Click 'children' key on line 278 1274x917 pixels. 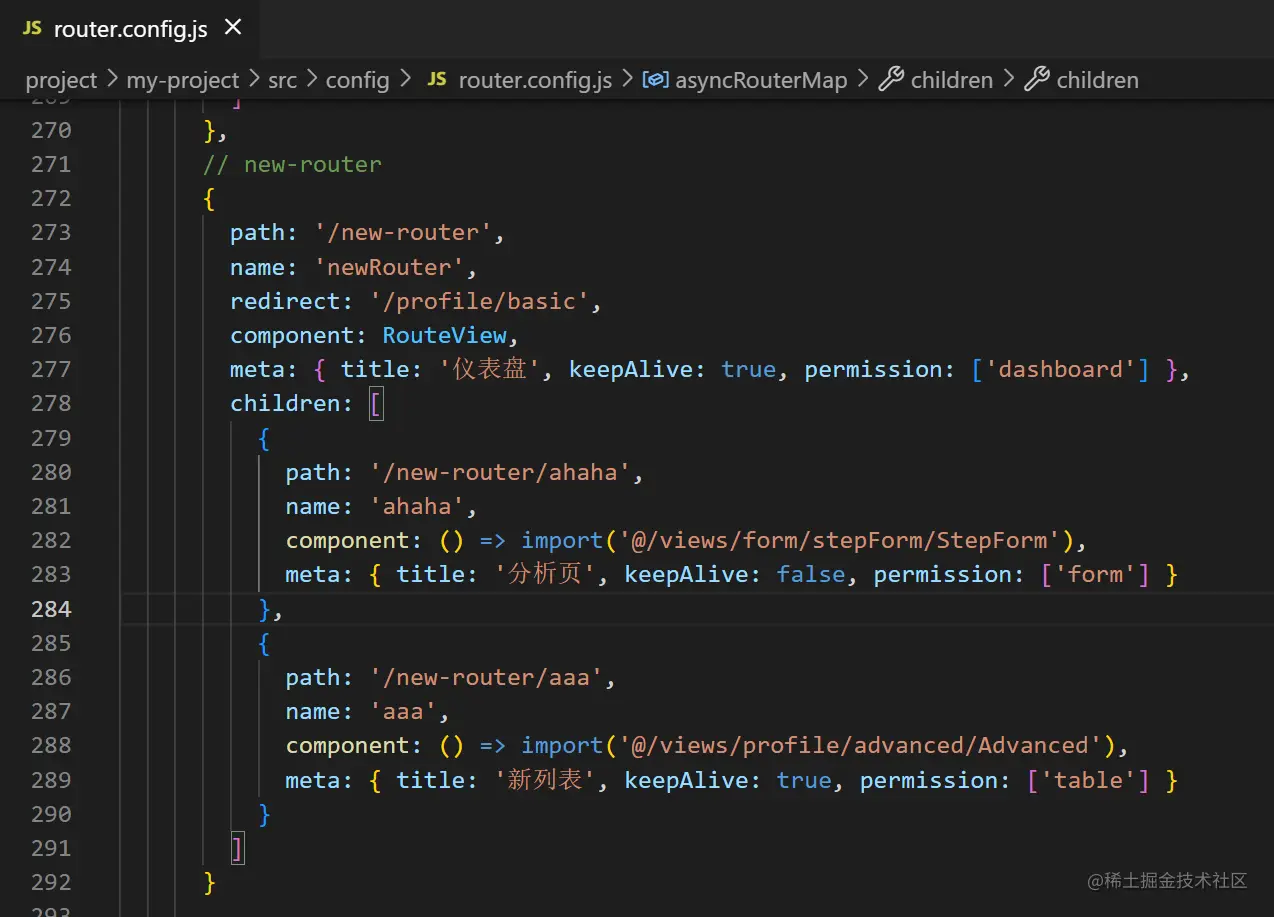point(285,403)
